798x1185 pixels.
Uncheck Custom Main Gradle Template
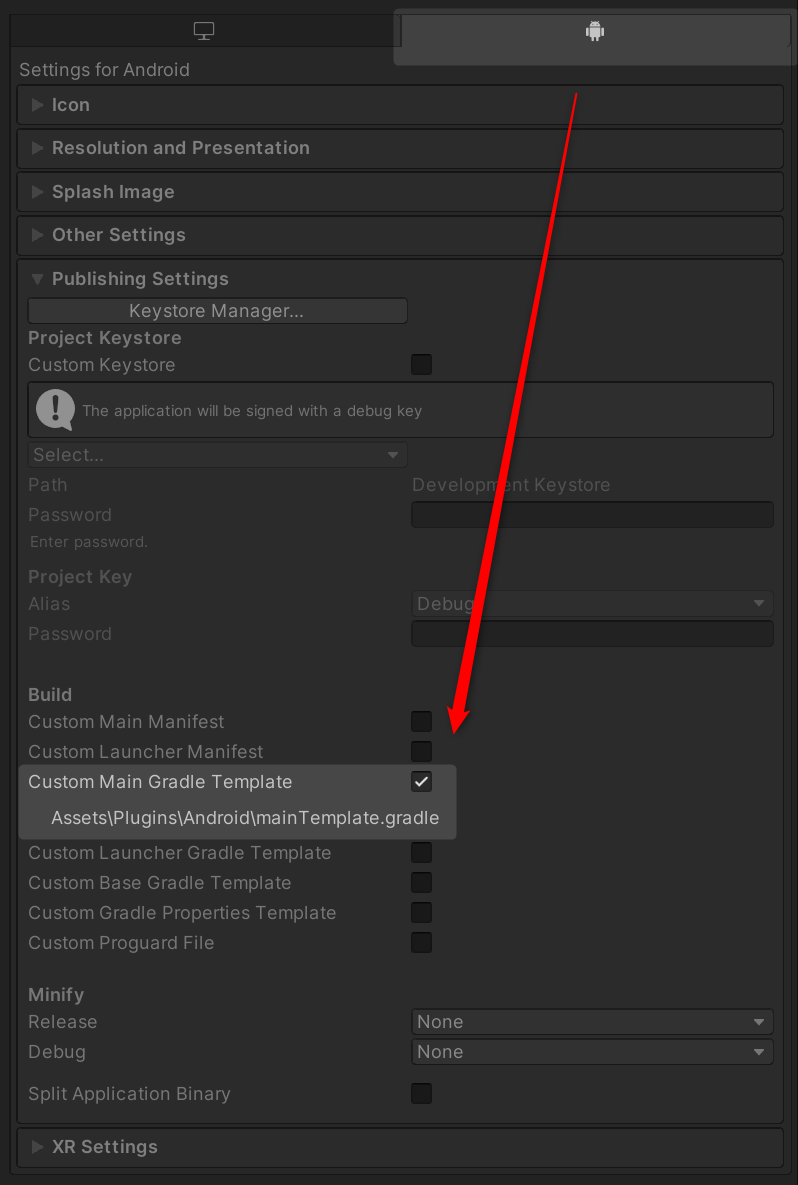(x=422, y=781)
